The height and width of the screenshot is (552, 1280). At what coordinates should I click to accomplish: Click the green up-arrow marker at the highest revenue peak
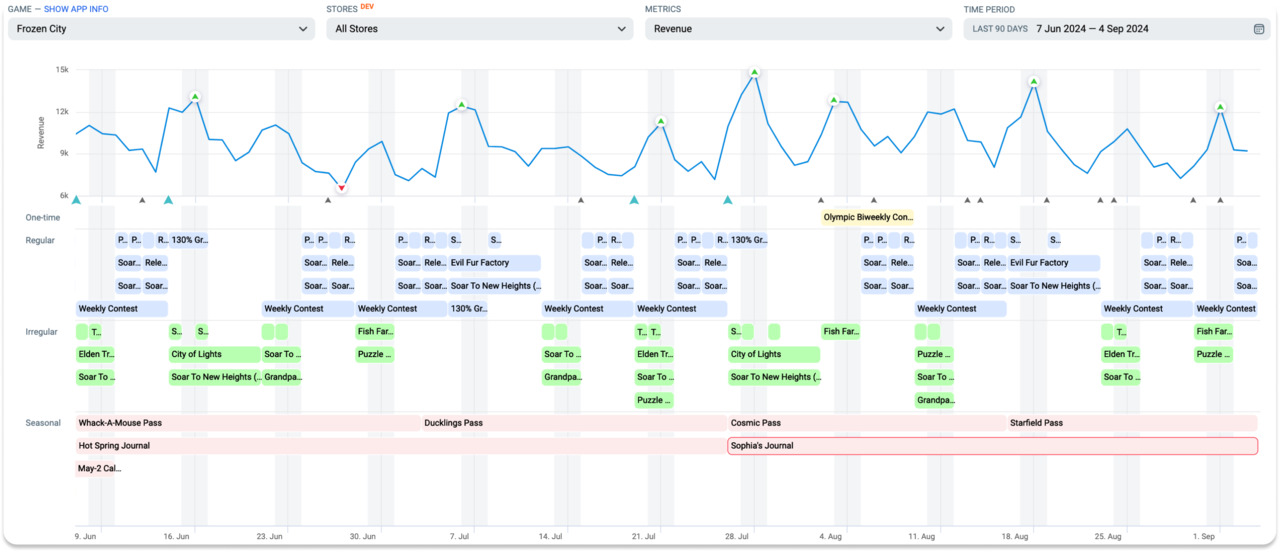(754, 72)
